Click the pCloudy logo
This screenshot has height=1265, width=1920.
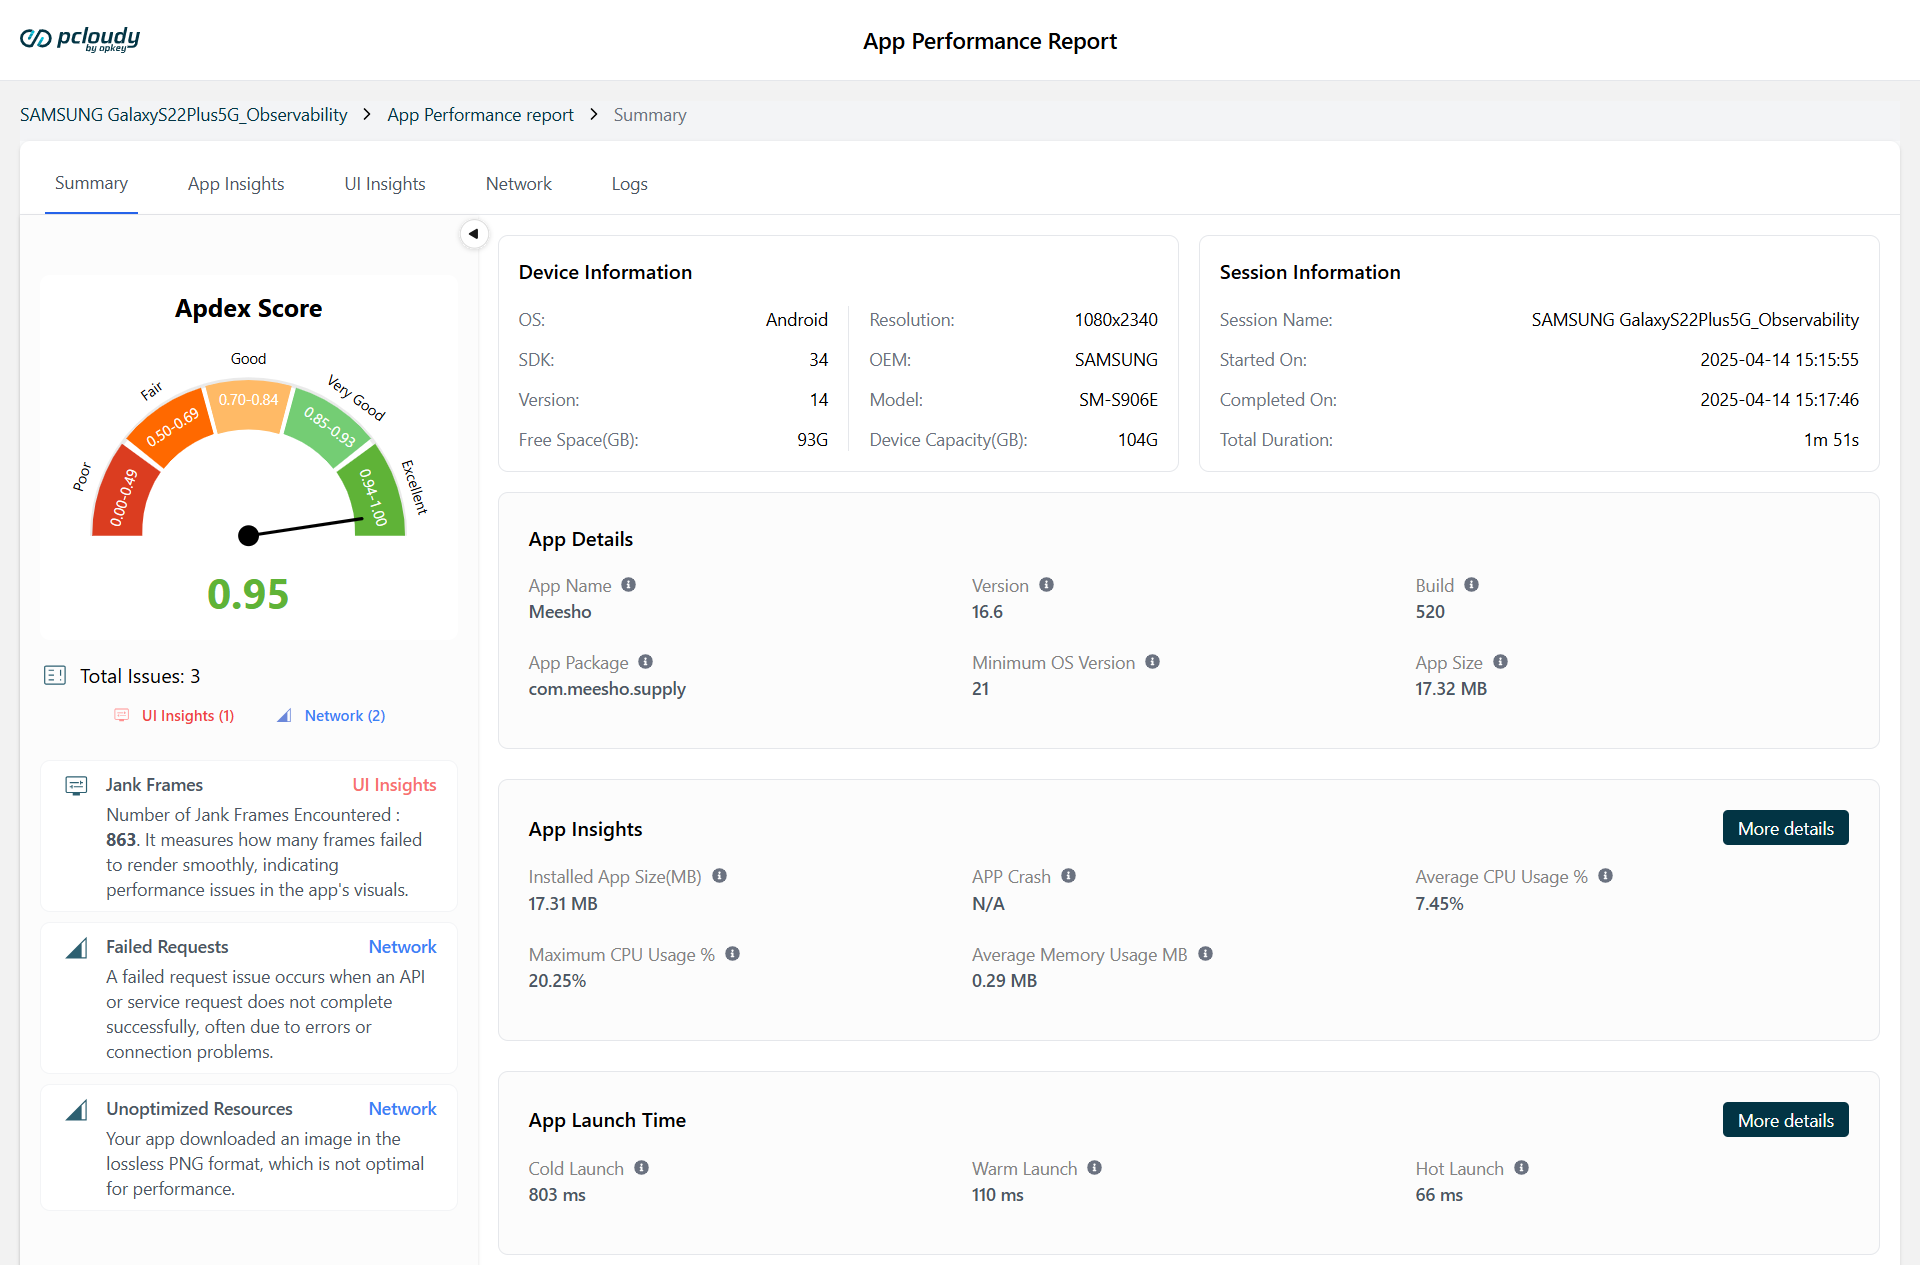80,39
